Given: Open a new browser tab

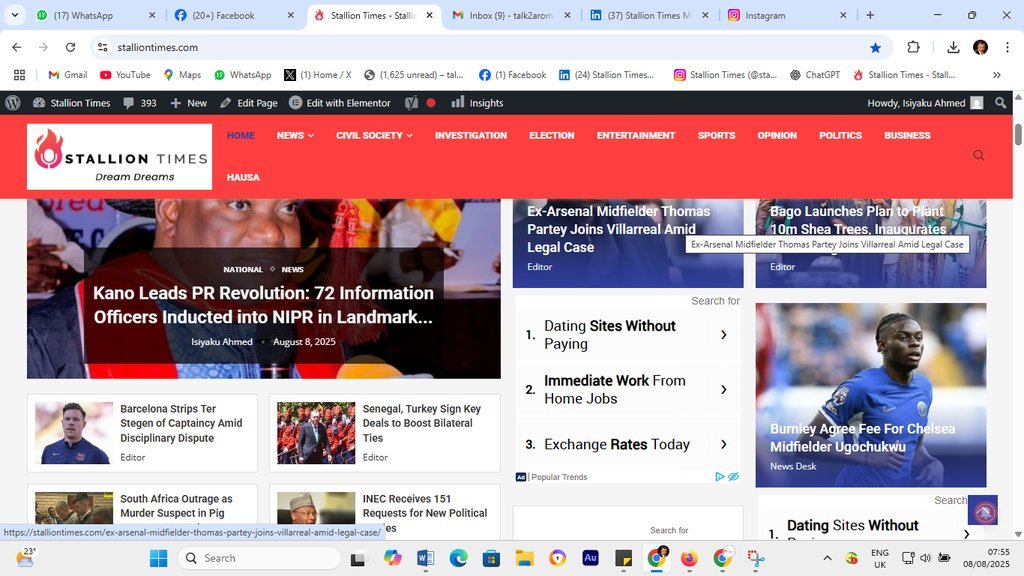Looking at the screenshot, I should pyautogui.click(x=870, y=15).
